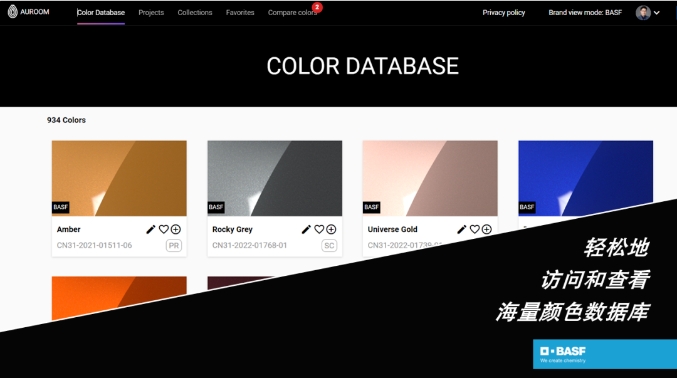Screen dimensions: 677x378
Task: Add Rocky Grey using plus icon
Action: (x=331, y=229)
